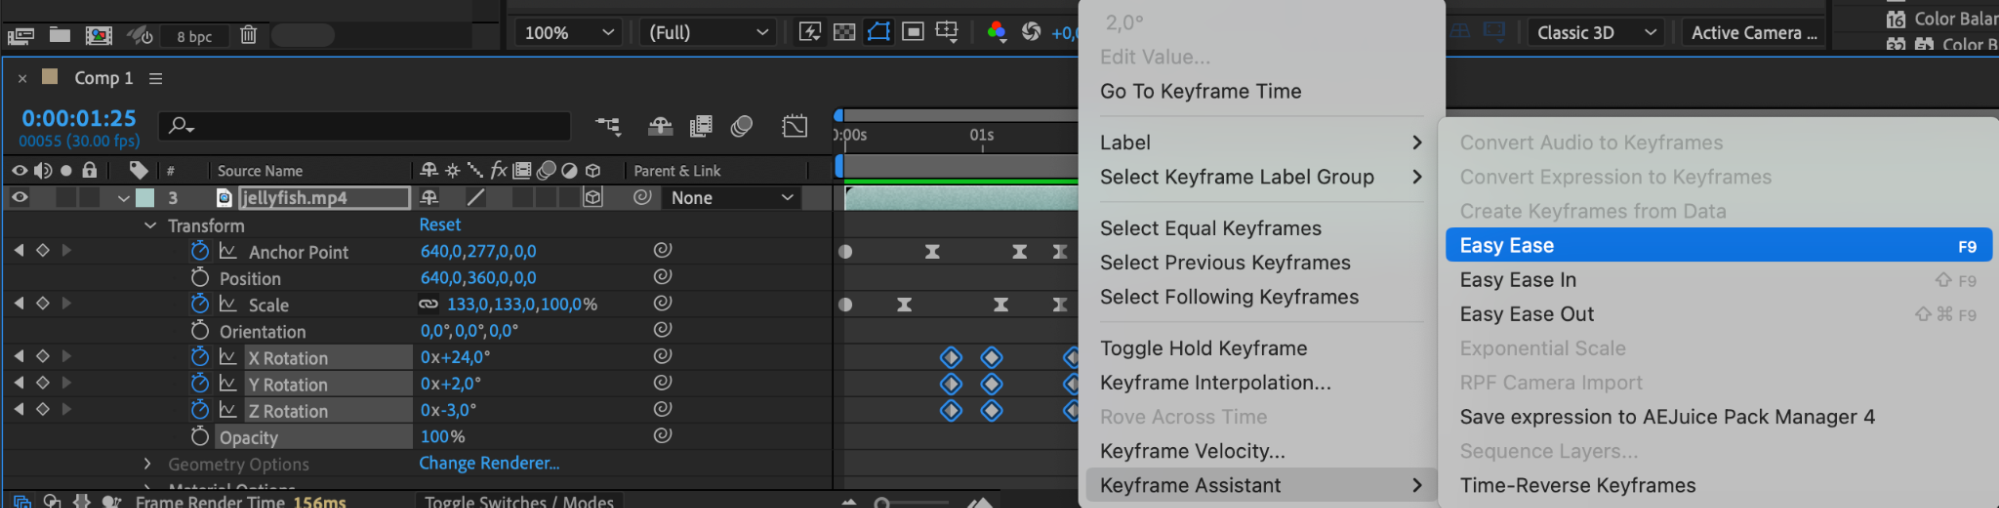Enable Motion Blur for the composition

(x=741, y=126)
